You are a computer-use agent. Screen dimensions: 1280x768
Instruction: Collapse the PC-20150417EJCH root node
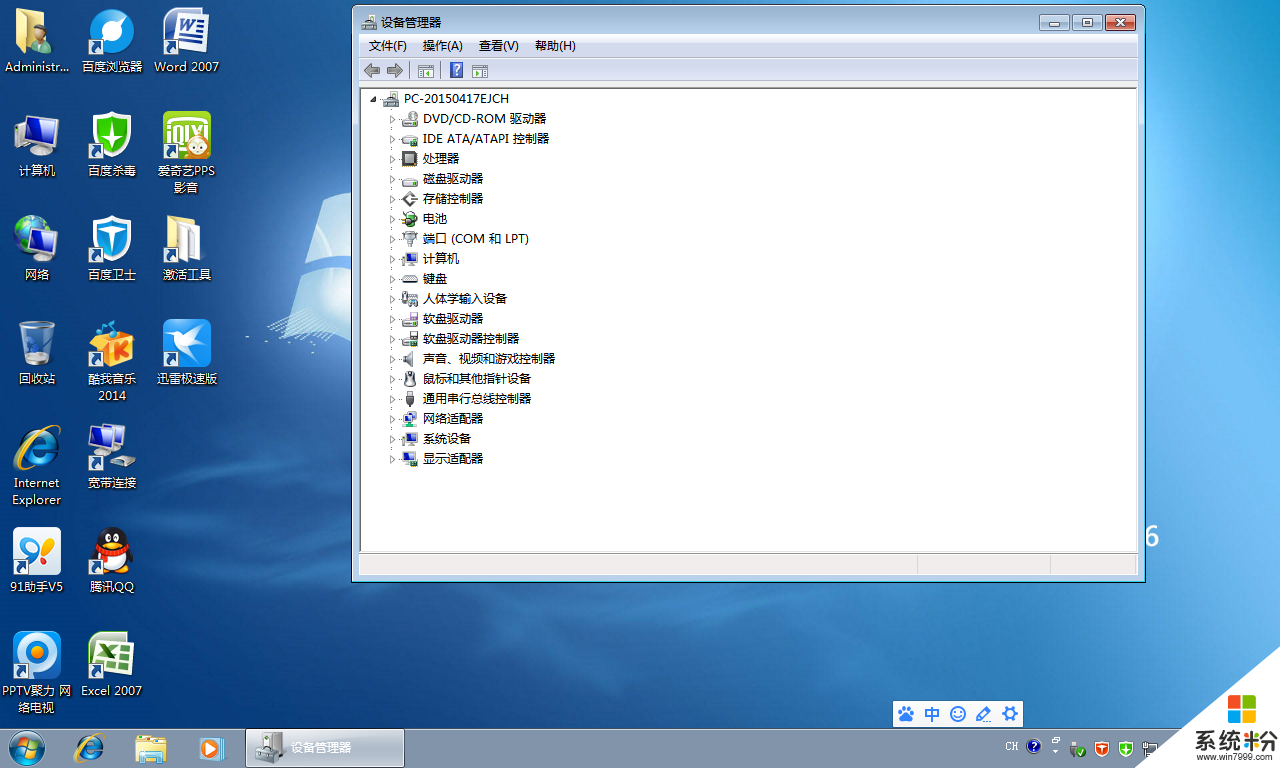point(374,99)
